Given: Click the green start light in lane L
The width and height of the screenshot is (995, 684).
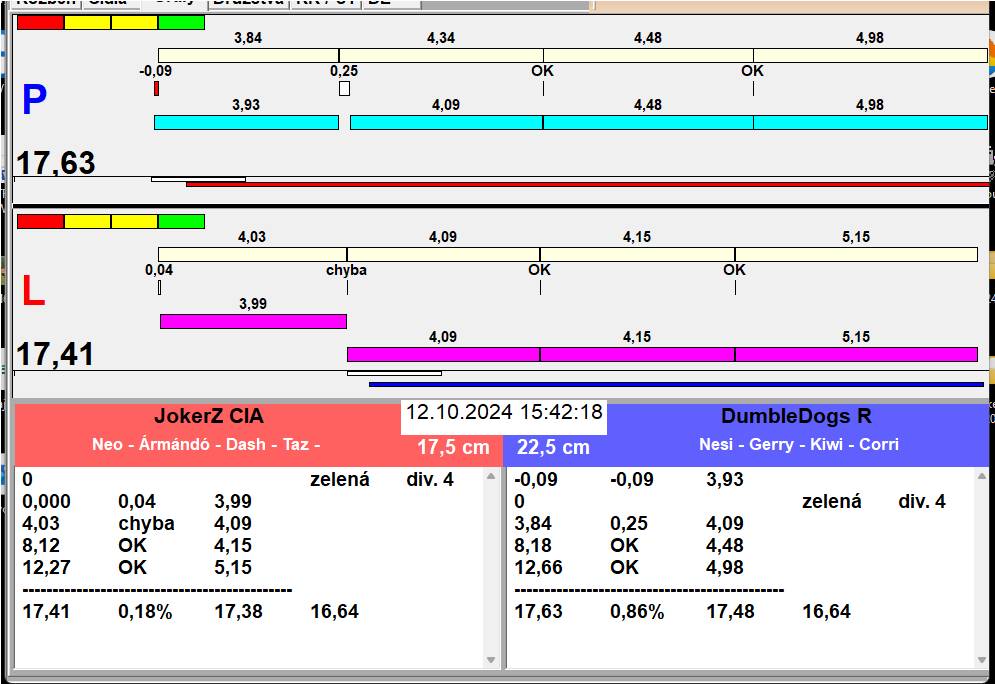Looking at the screenshot, I should click(181, 221).
